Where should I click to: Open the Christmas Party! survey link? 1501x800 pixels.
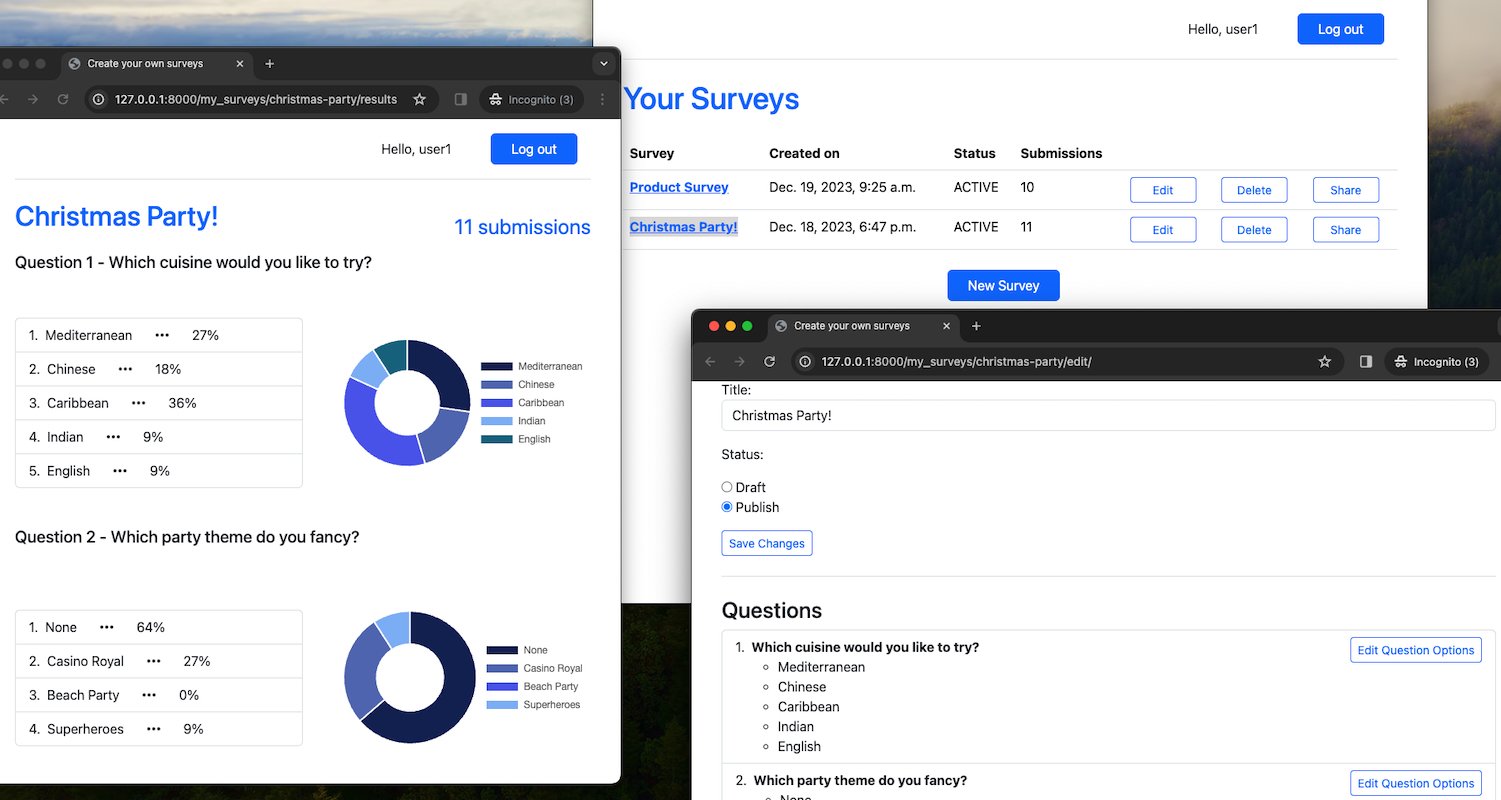pyautogui.click(x=683, y=227)
